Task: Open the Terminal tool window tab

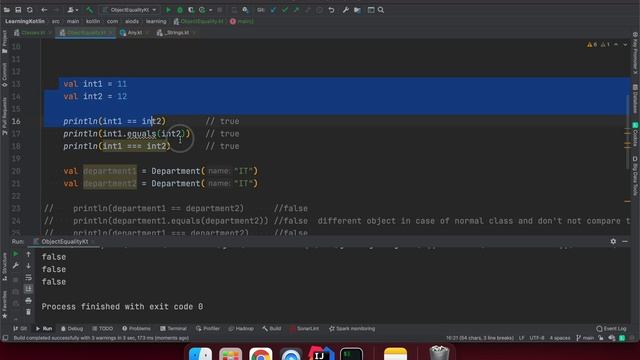Action: [x=173, y=329]
